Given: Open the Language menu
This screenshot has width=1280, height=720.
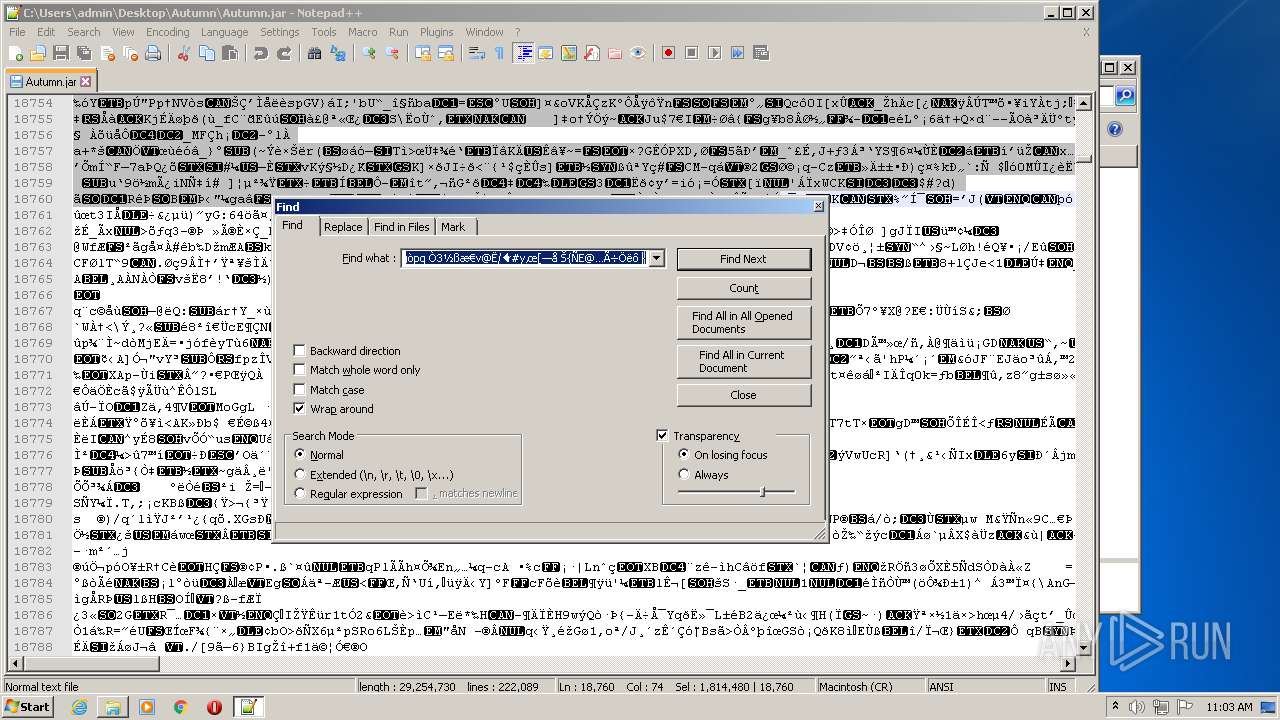Looking at the screenshot, I should 224,32.
